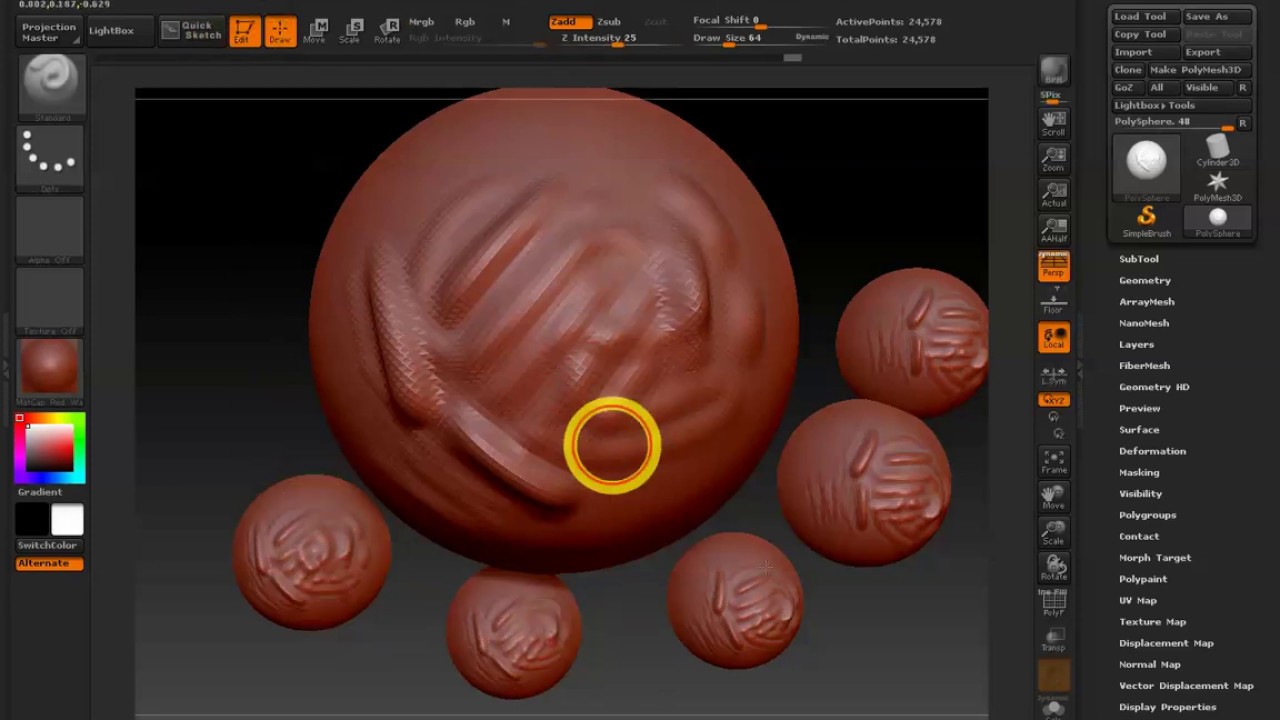Click the Scroll view icon
Screen dimensions: 1280x720
pyautogui.click(x=1054, y=123)
